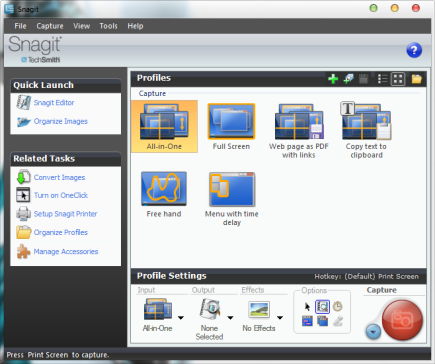
Task: Select the All-in-One capture profile
Action: (x=164, y=126)
